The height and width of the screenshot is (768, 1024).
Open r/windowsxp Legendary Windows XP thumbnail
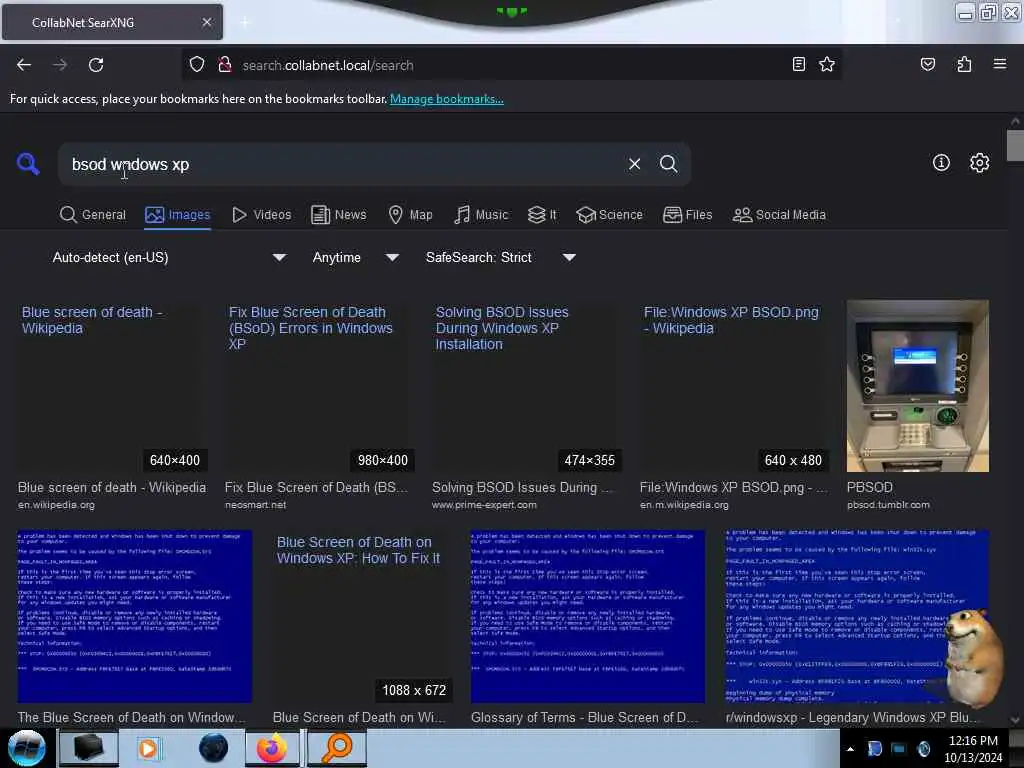tap(857, 616)
